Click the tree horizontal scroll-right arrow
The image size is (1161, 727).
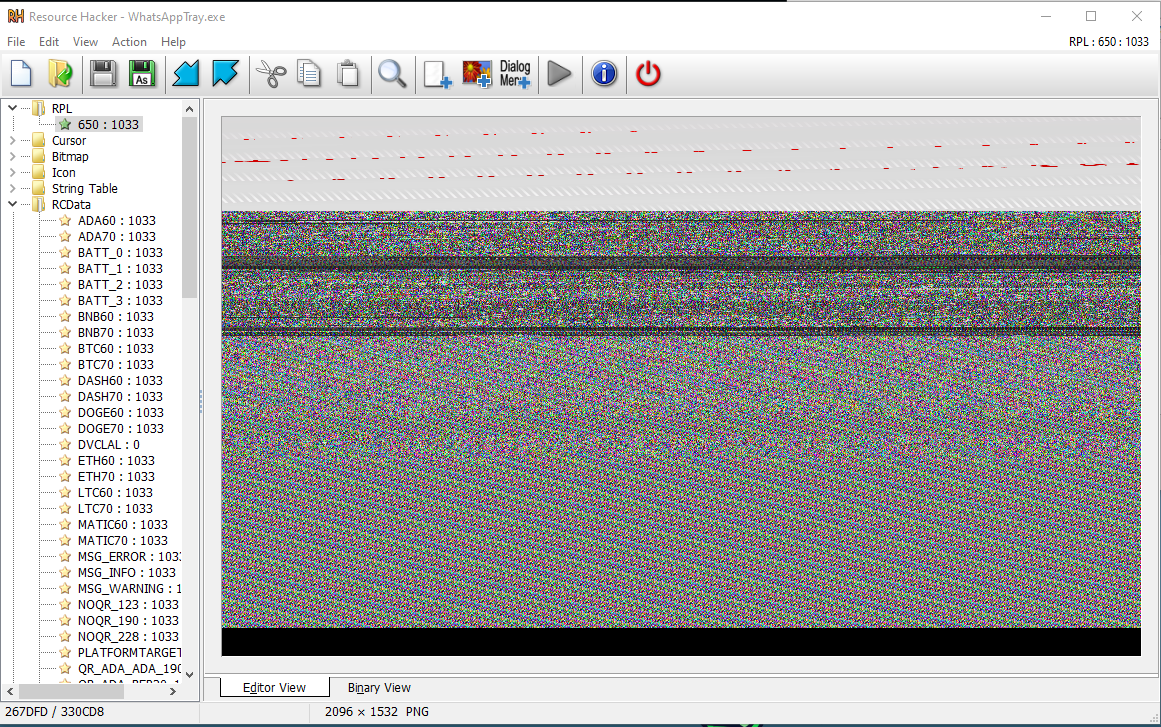(x=173, y=691)
